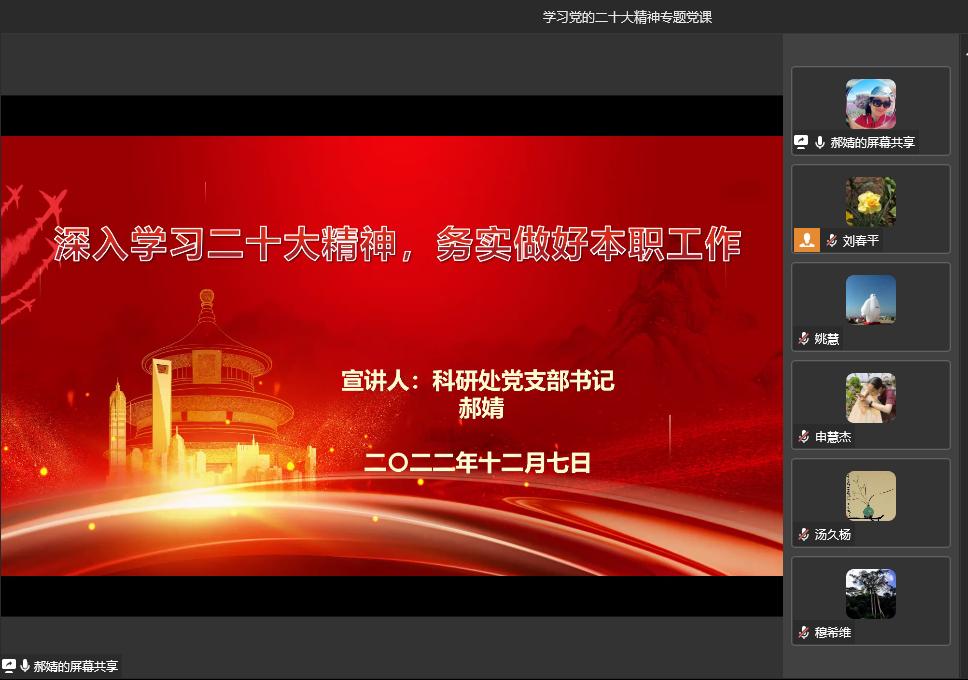Click the microphone icon at bottom-left of shared view
This screenshot has height=680, width=968.
tap(24, 666)
